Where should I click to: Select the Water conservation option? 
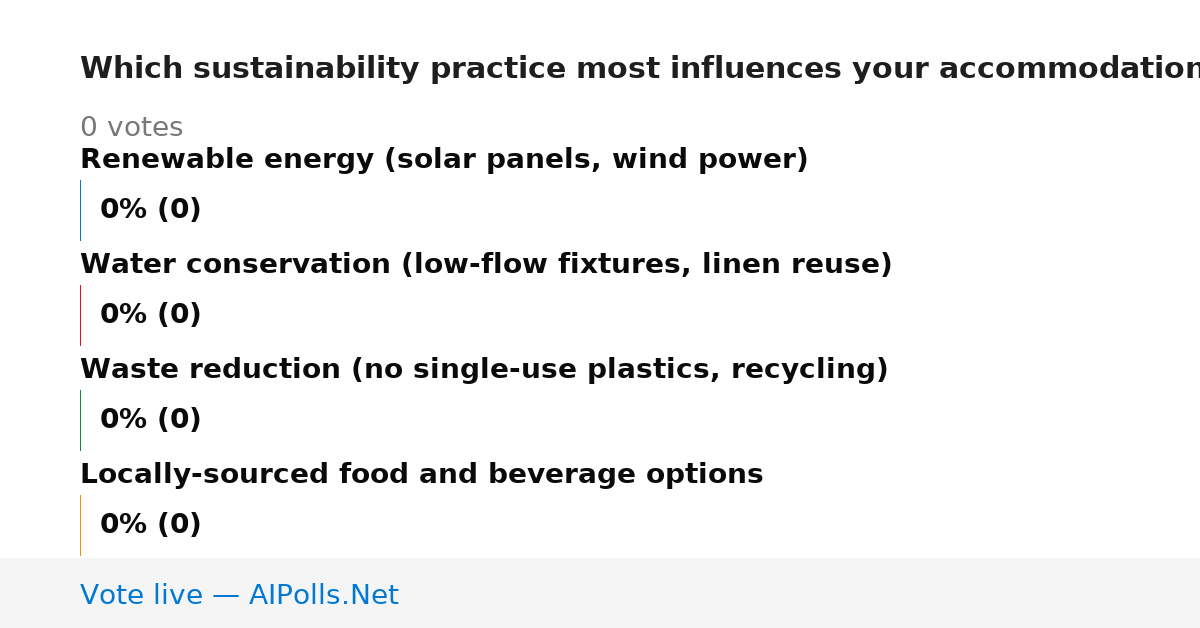[x=486, y=265]
